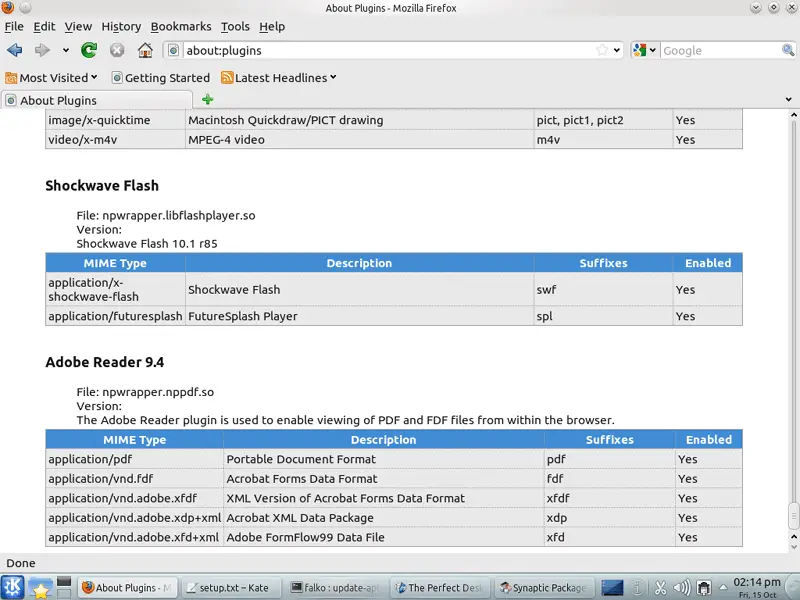Click the About Plugins taskbar button
This screenshot has height=600, width=800.
[x=127, y=588]
